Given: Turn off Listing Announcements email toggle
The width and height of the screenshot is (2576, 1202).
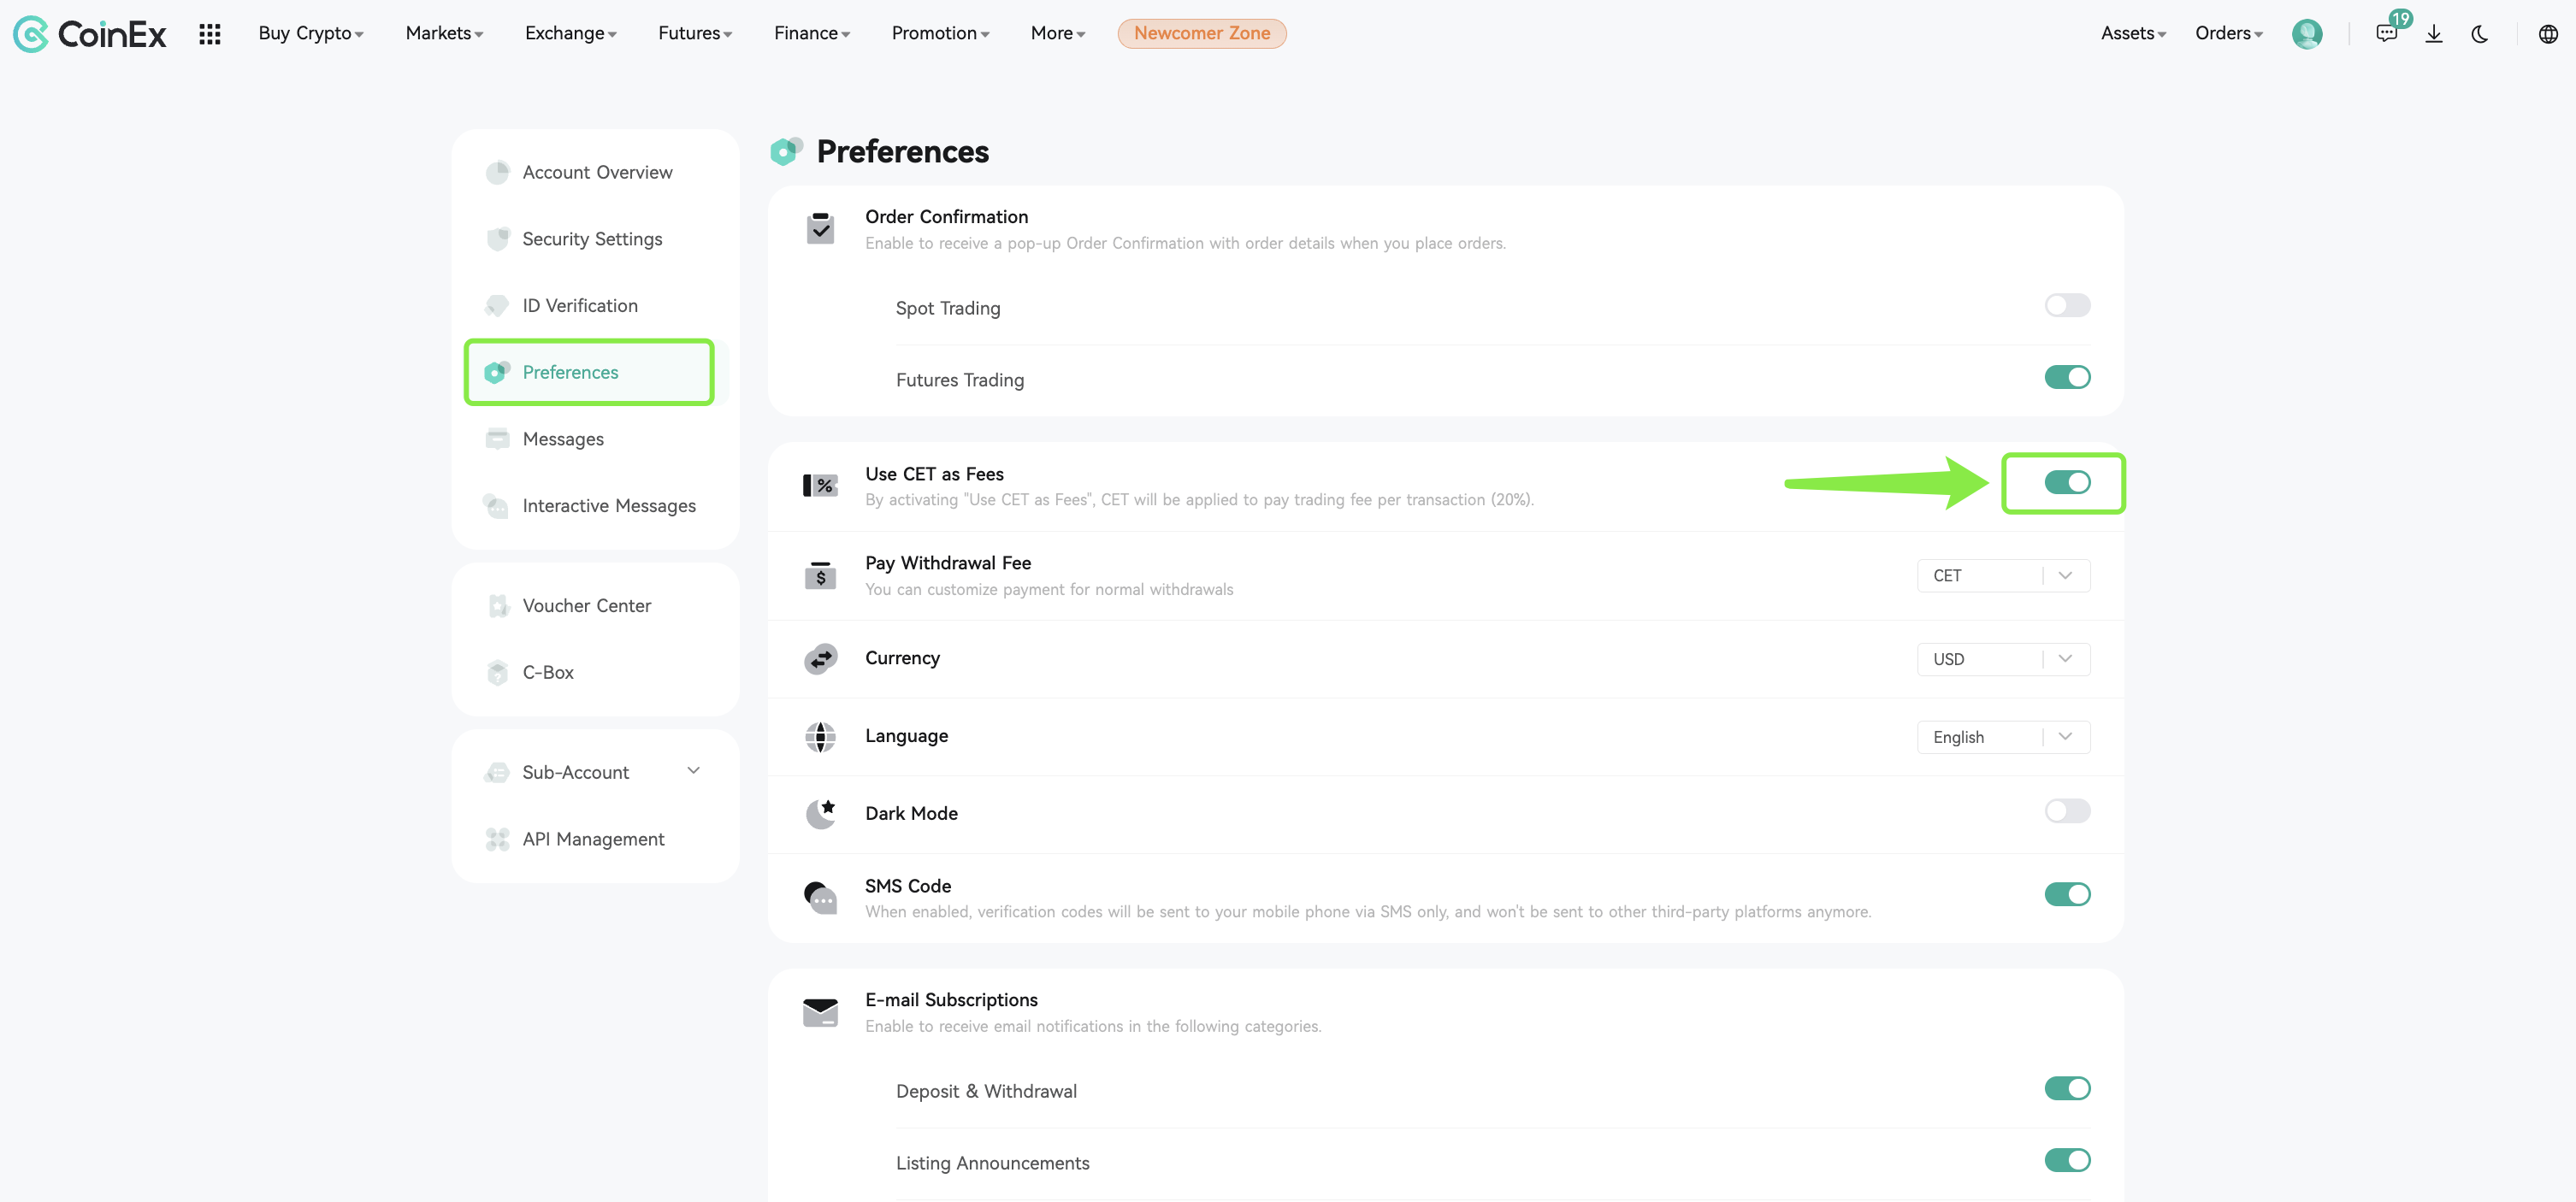Looking at the screenshot, I should pos(2067,1160).
